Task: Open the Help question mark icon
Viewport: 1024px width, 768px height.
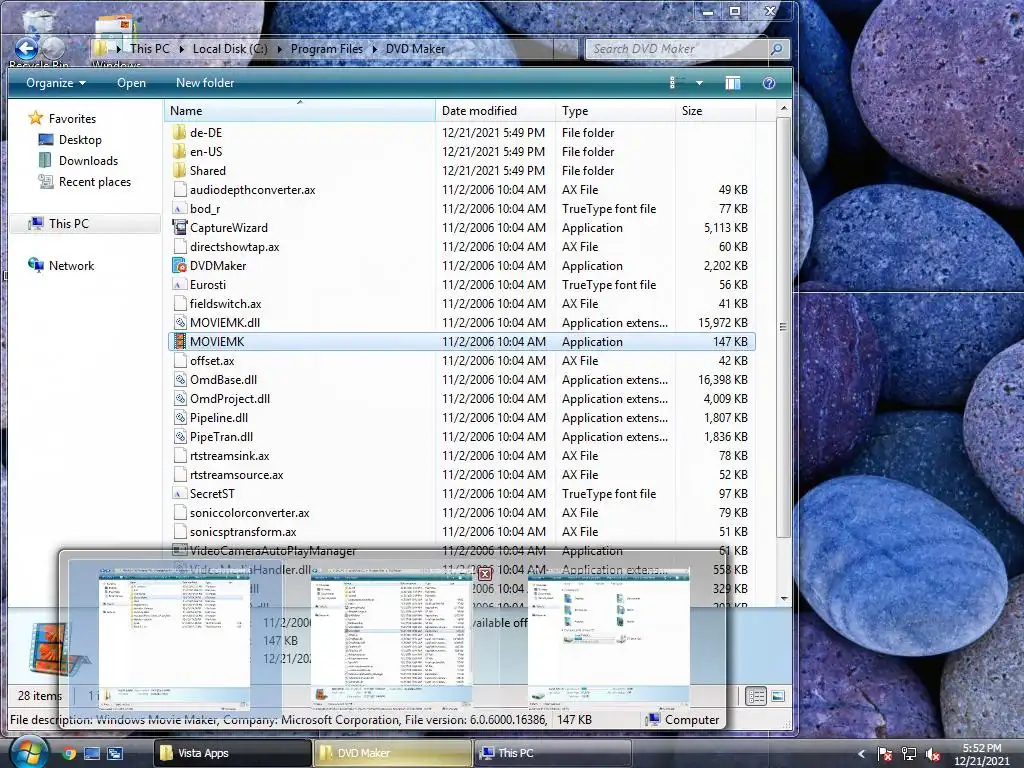Action: coord(769,83)
